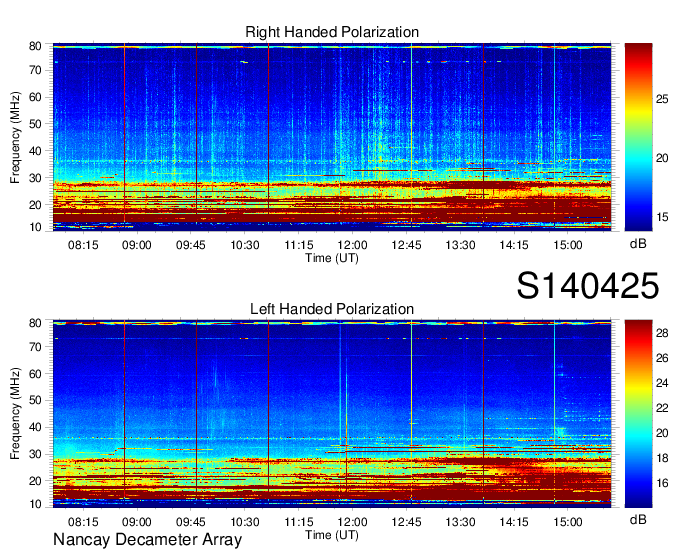The height and width of the screenshot is (552, 680).
Task: Click the 'Left Handed Polarization' plot title
Action: pos(332,309)
